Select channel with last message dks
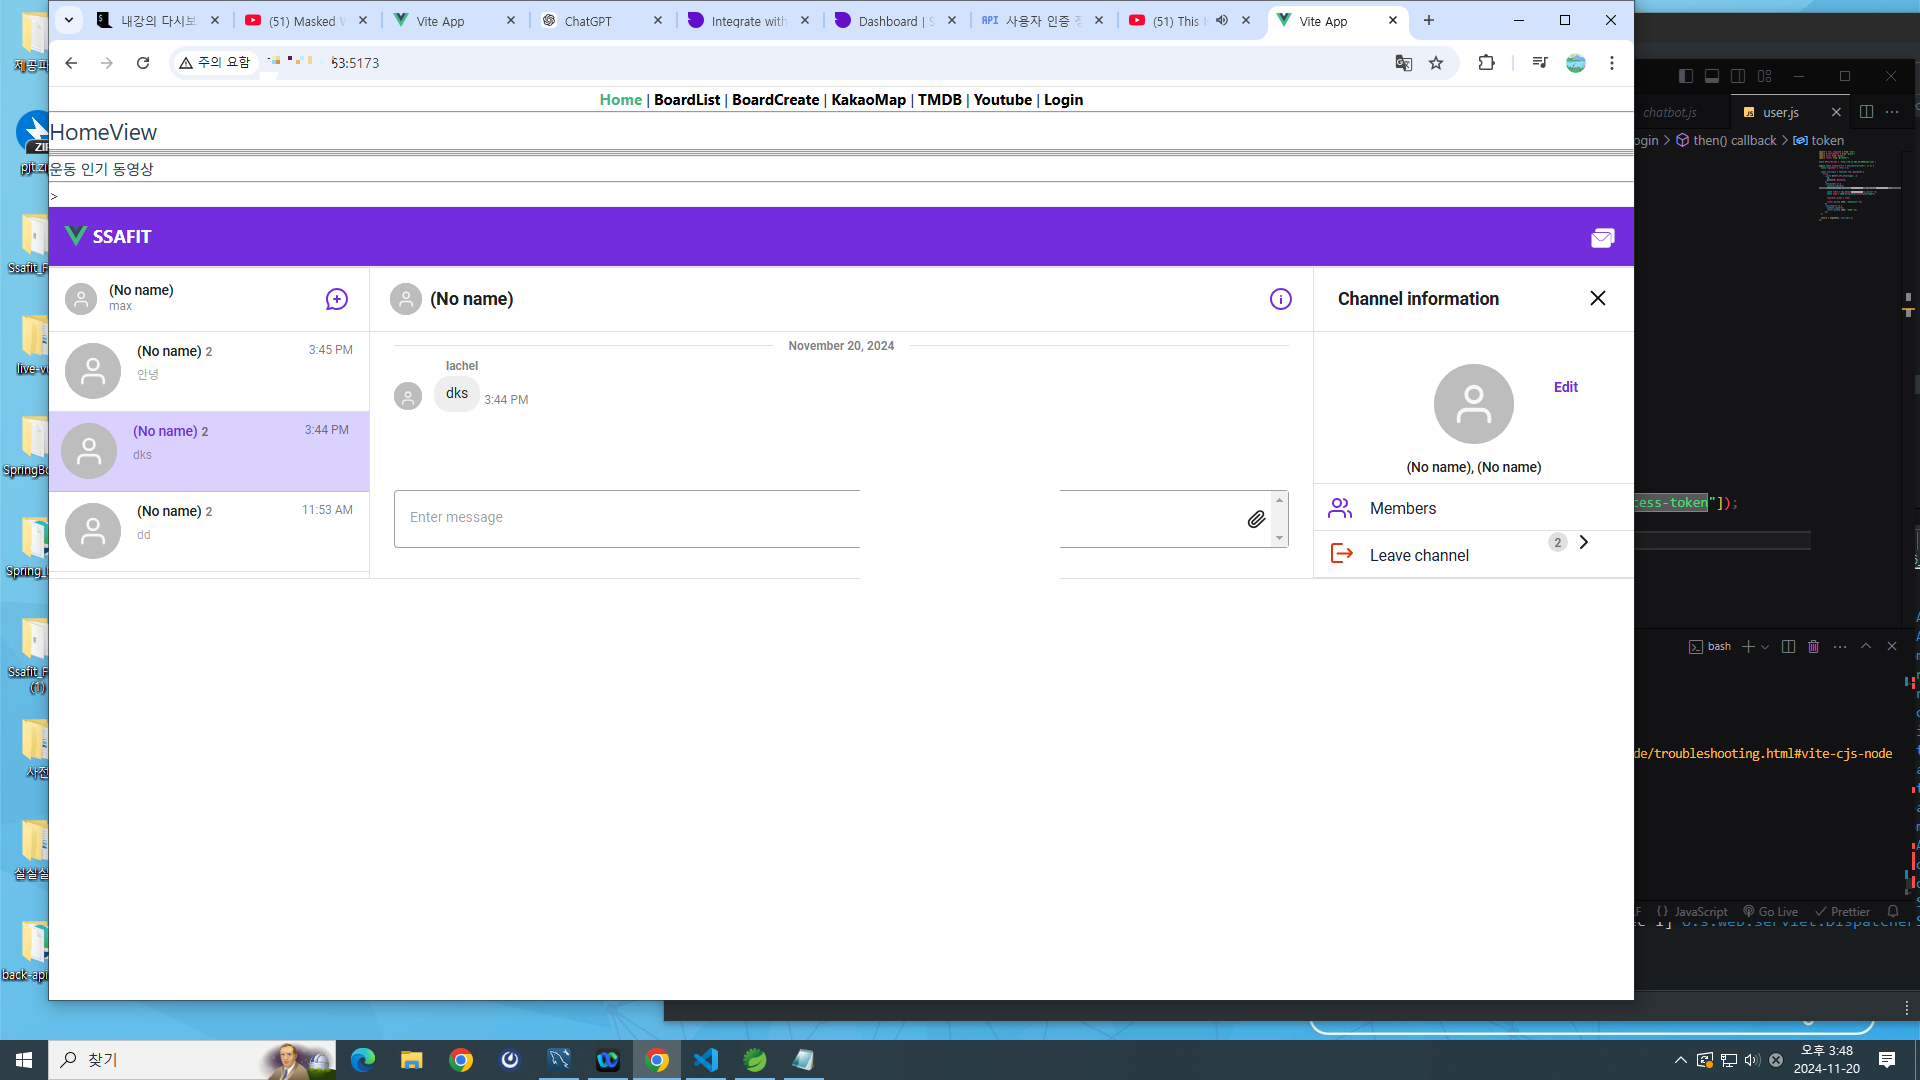Viewport: 1920px width, 1080px height. coord(209,451)
